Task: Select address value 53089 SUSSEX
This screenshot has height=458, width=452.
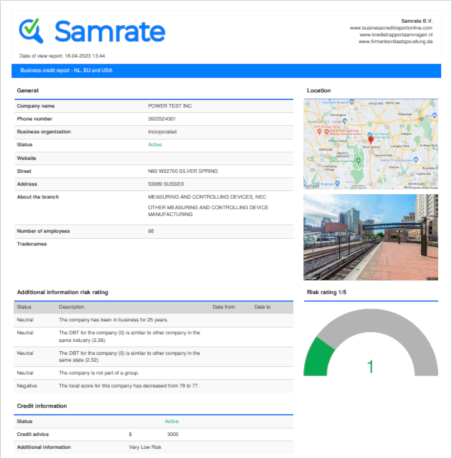Action: point(166,184)
